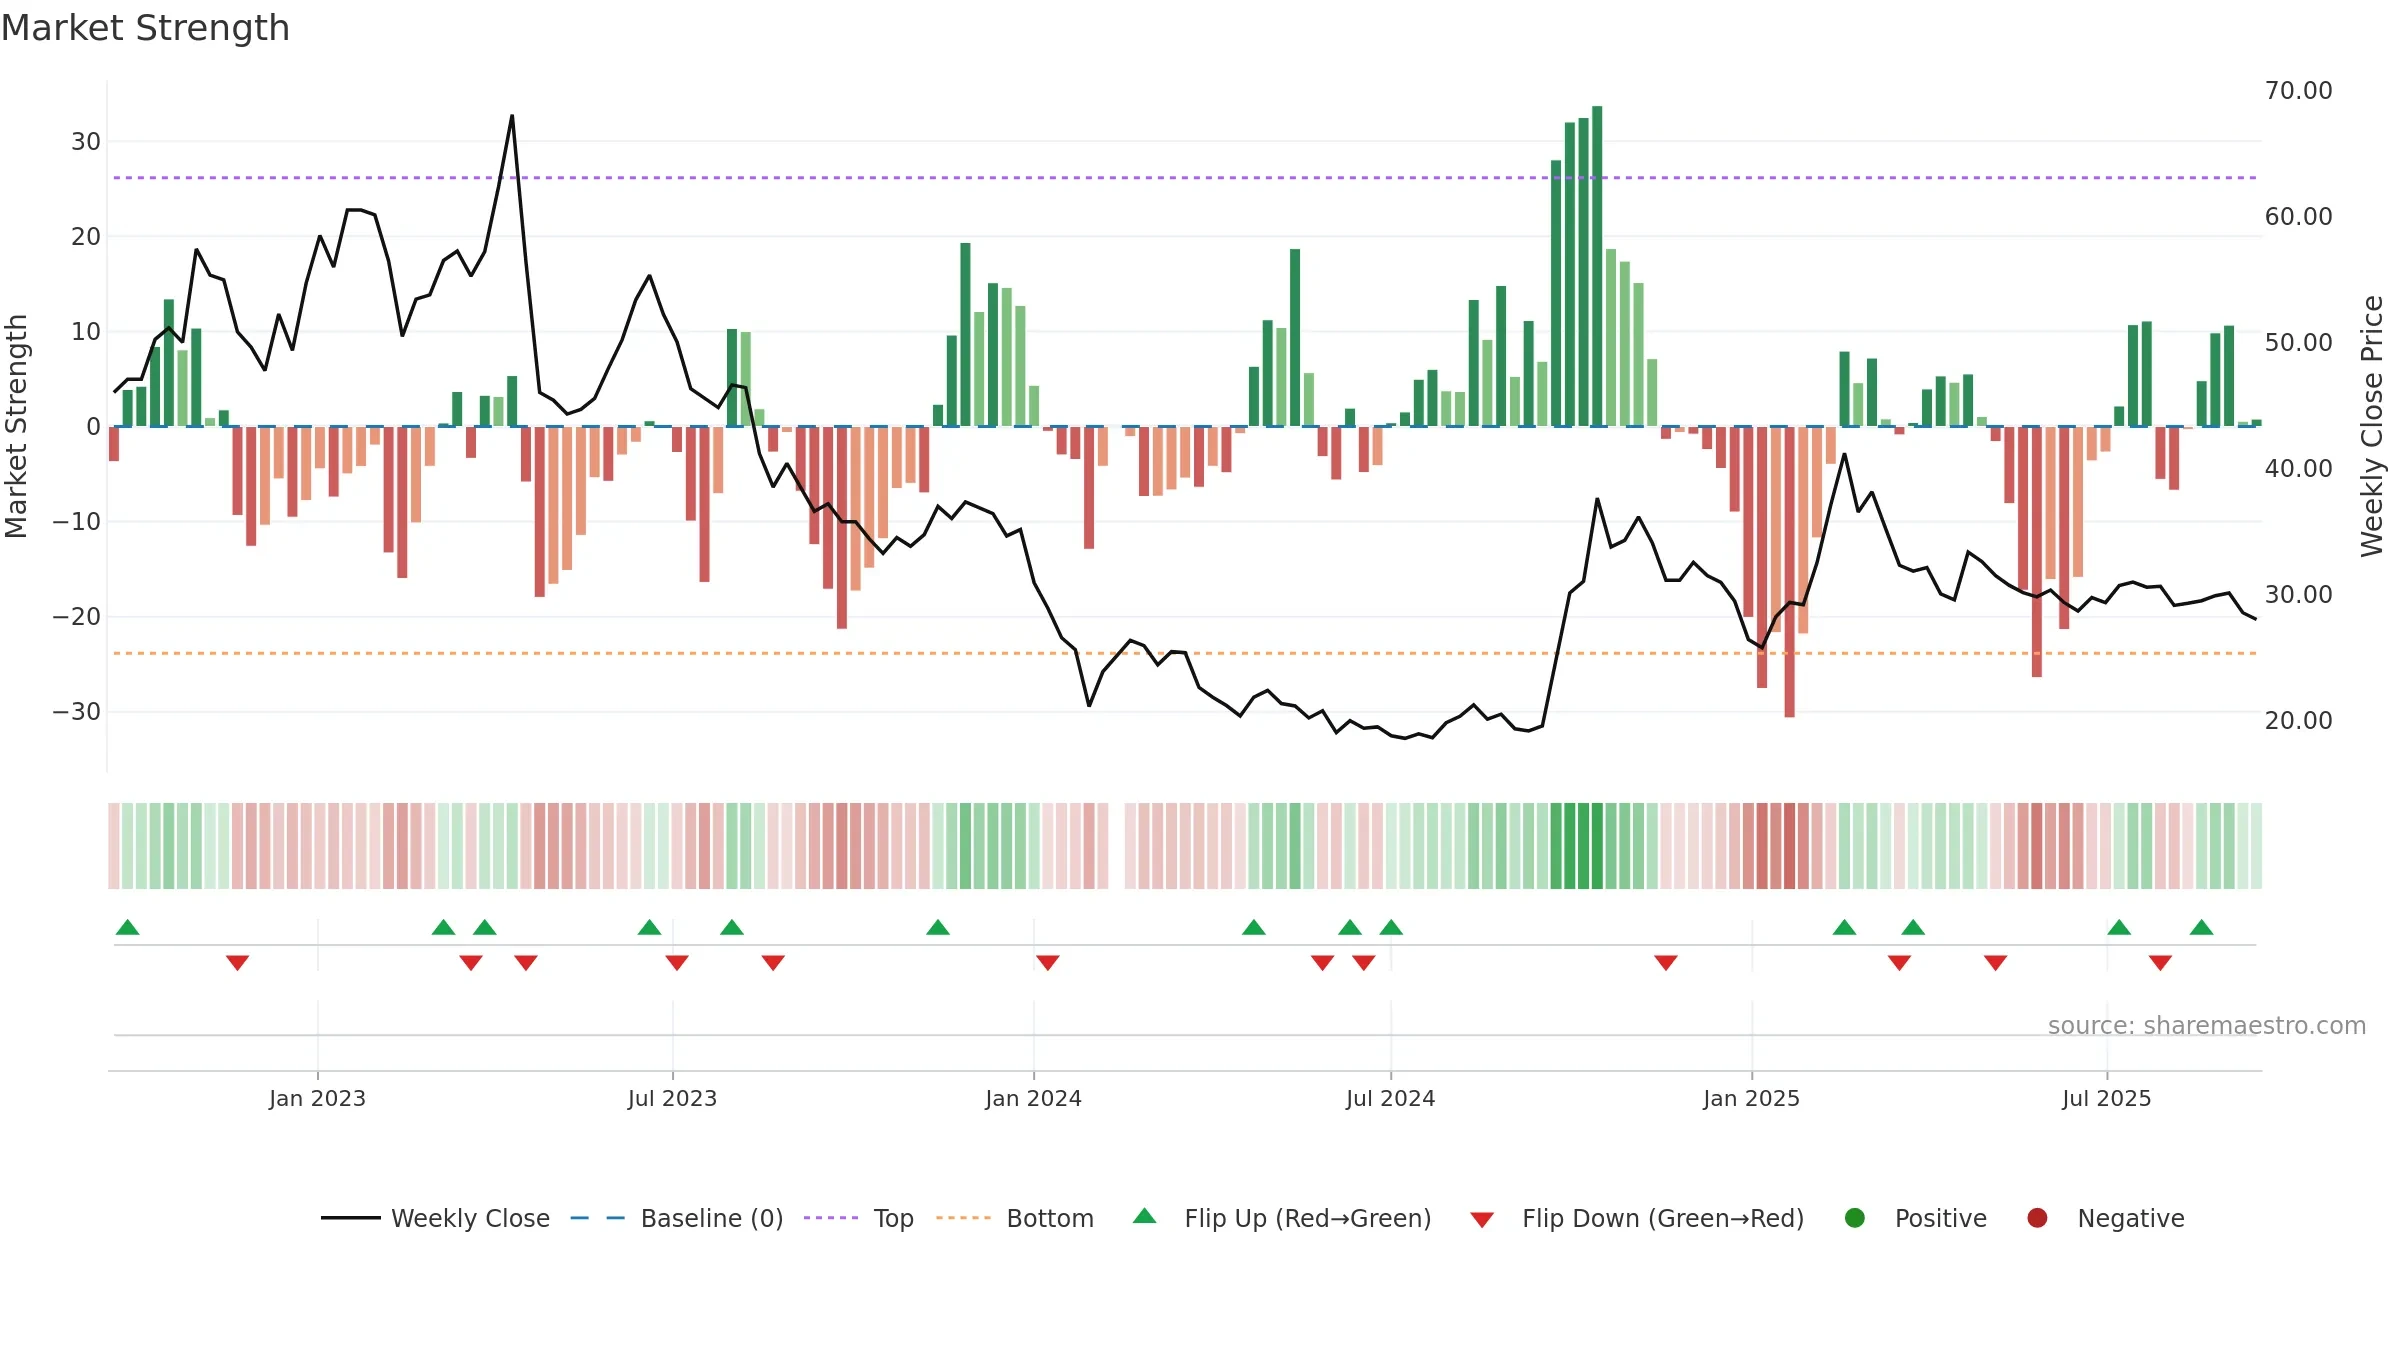The image size is (2400, 1350).
Task: Toggle Flip Up (Red→Green) legend entry
Action: coord(1282,1218)
